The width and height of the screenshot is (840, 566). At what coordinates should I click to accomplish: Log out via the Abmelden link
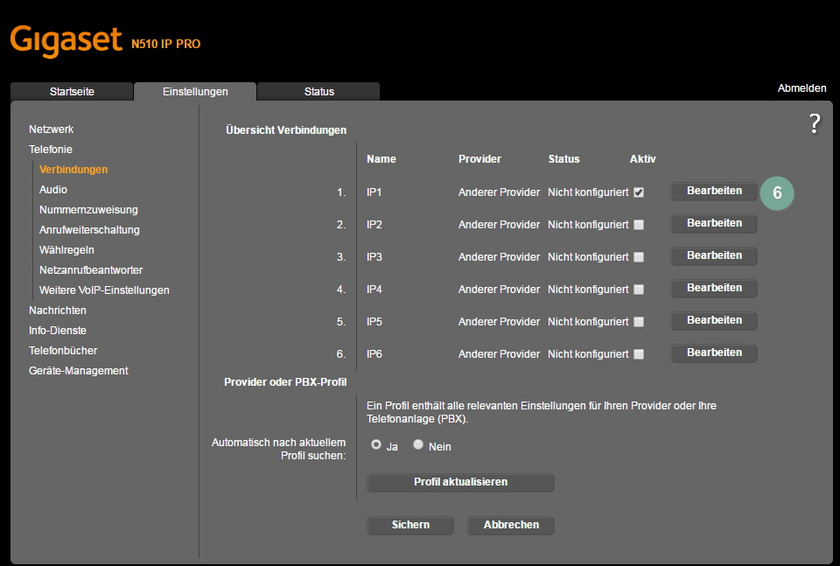(x=801, y=88)
